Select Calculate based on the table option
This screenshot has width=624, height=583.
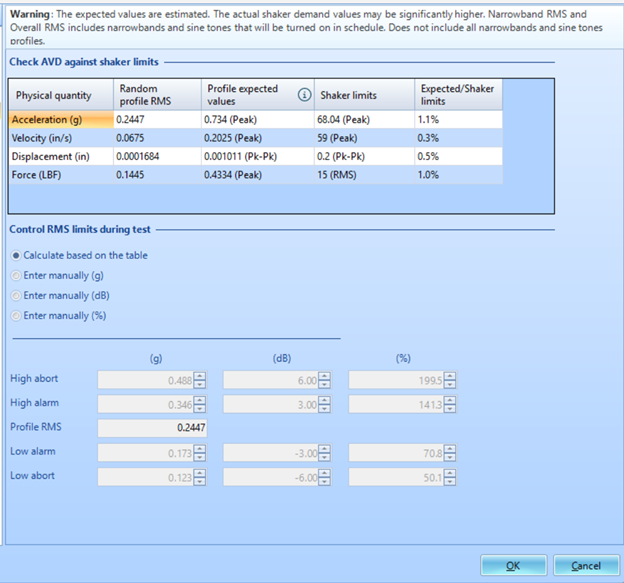(x=16, y=256)
